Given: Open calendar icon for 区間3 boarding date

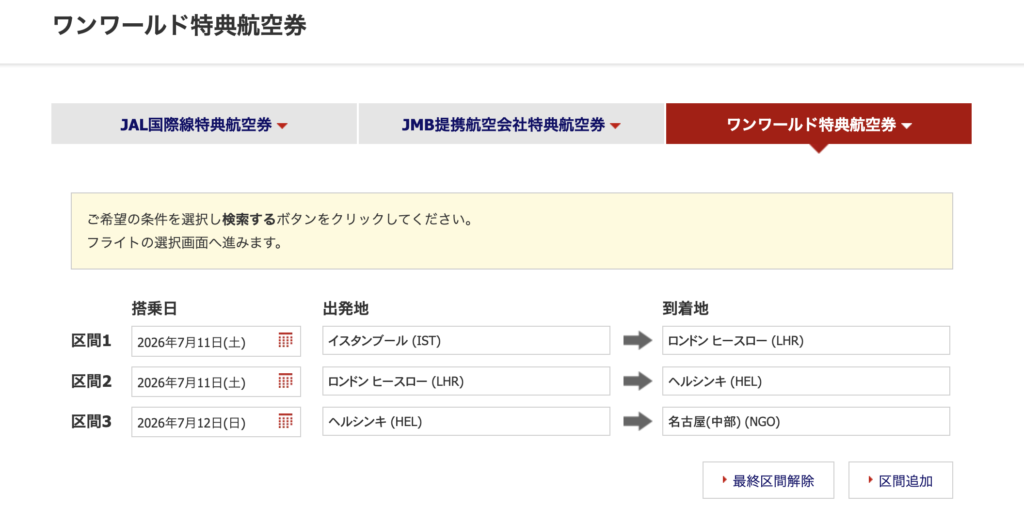Looking at the screenshot, I should click(285, 421).
